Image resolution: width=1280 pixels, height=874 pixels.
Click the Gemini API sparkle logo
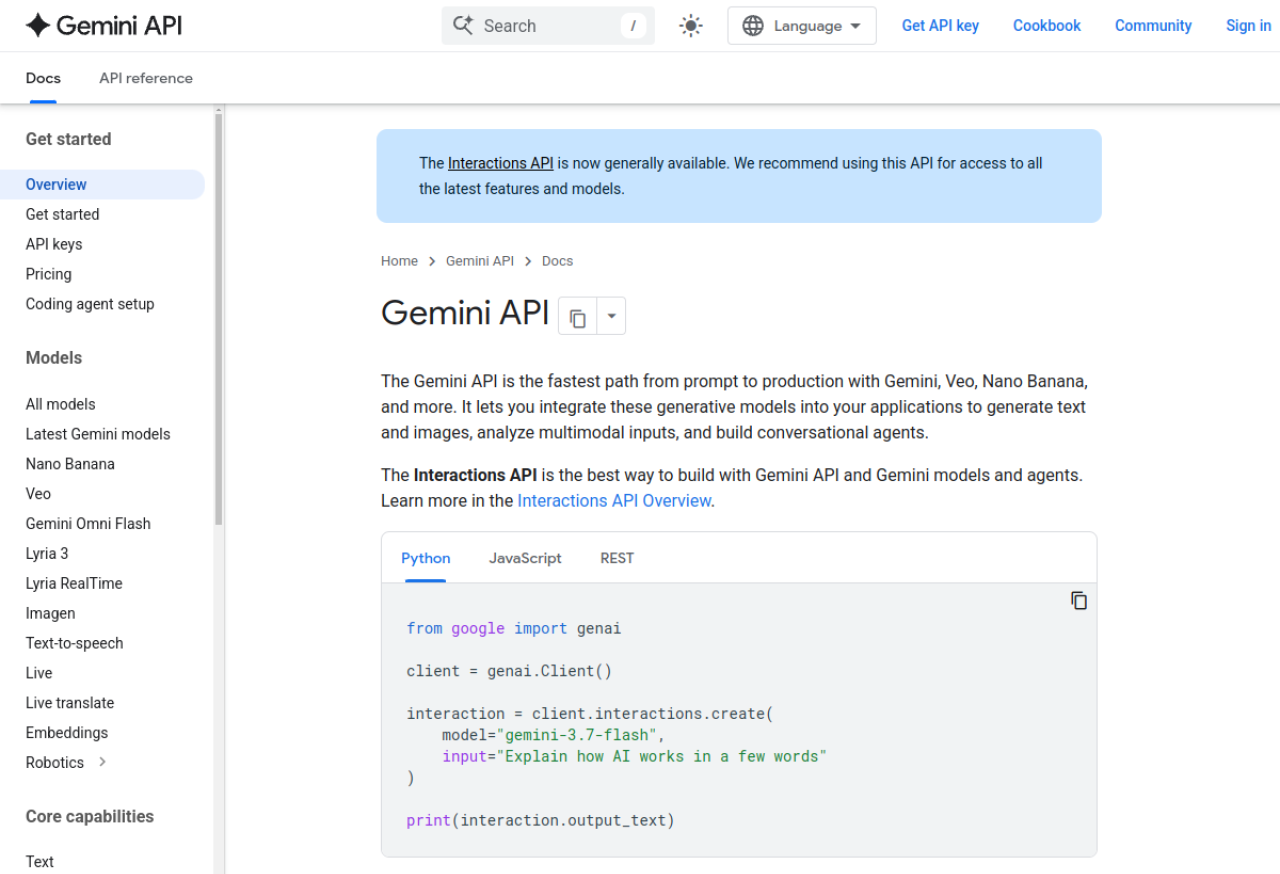pyautogui.click(x=38, y=26)
